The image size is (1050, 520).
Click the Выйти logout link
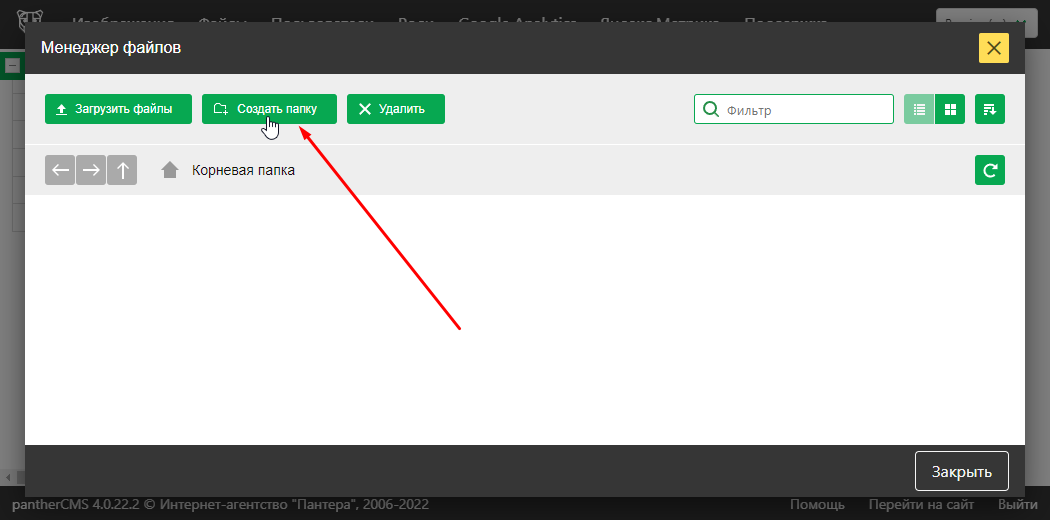[x=1016, y=505]
